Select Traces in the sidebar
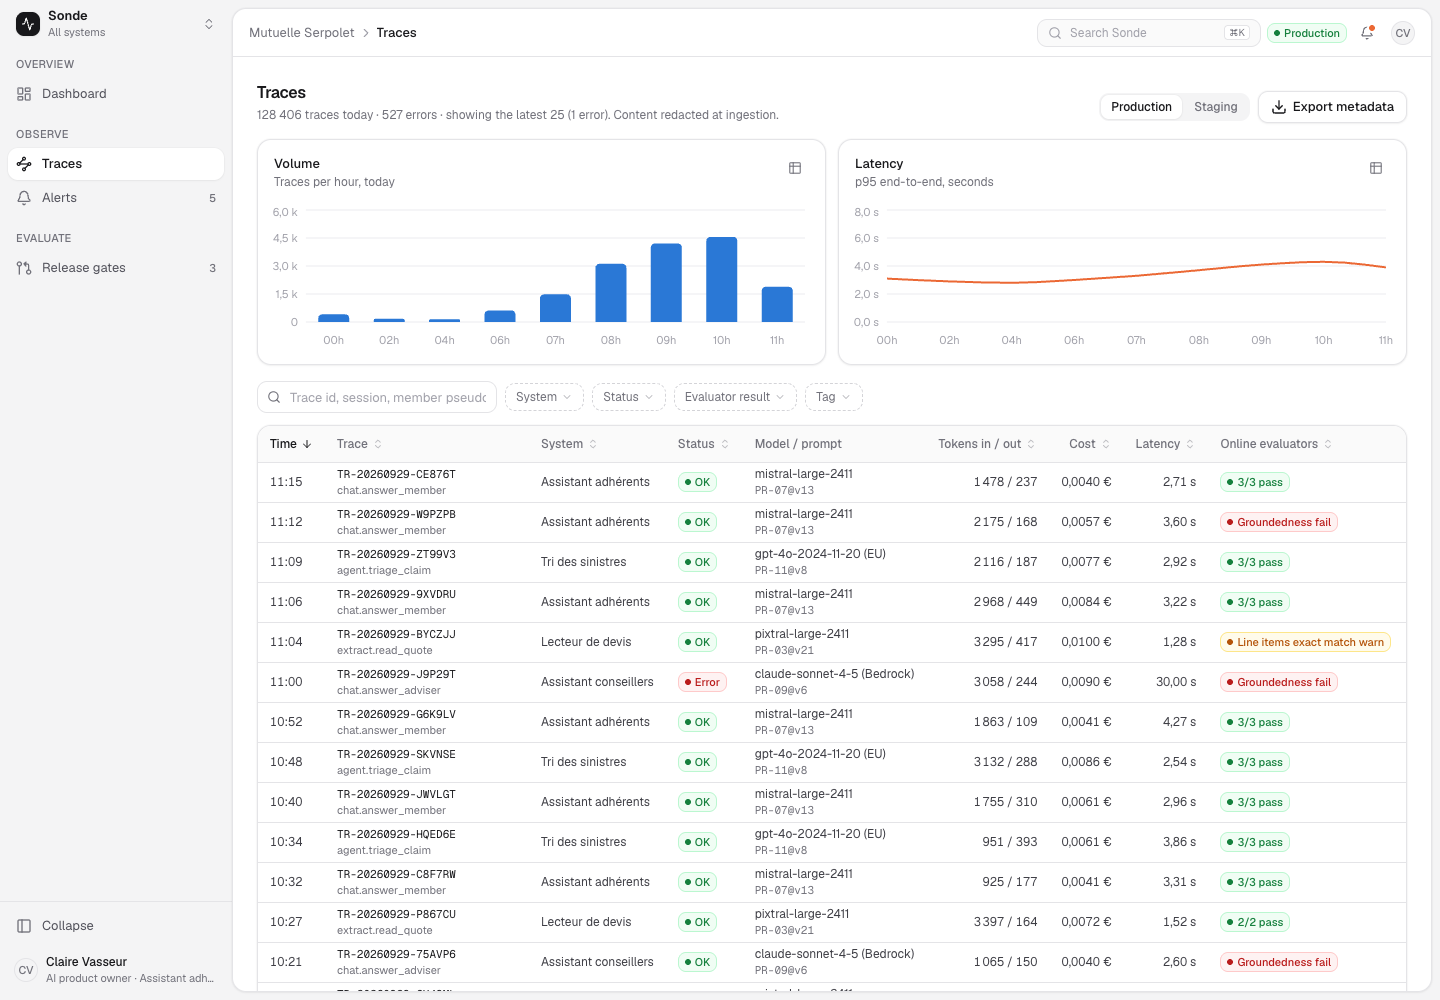Screen dimensions: 1440x1000 116,164
